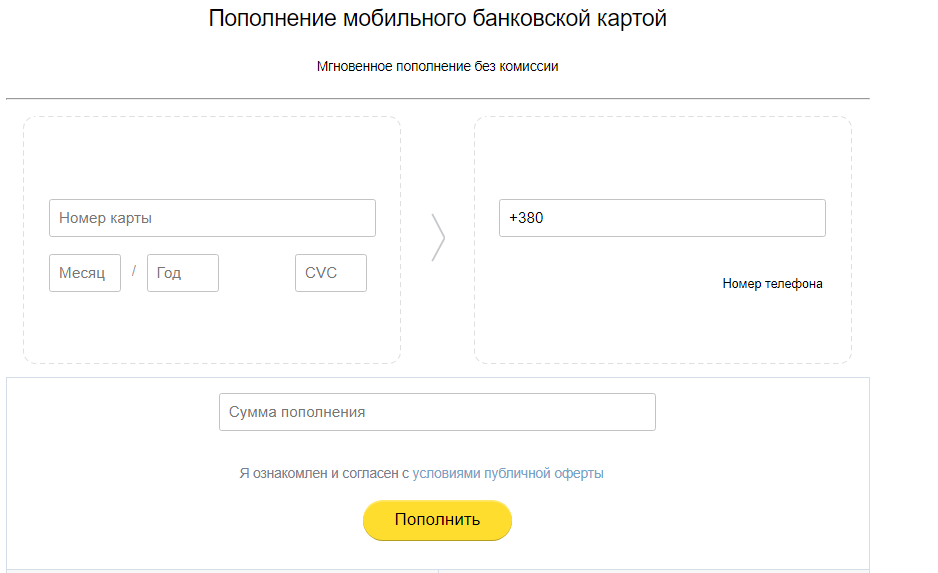
Task: Click empty area of dashed card details panel
Action: tap(212, 157)
